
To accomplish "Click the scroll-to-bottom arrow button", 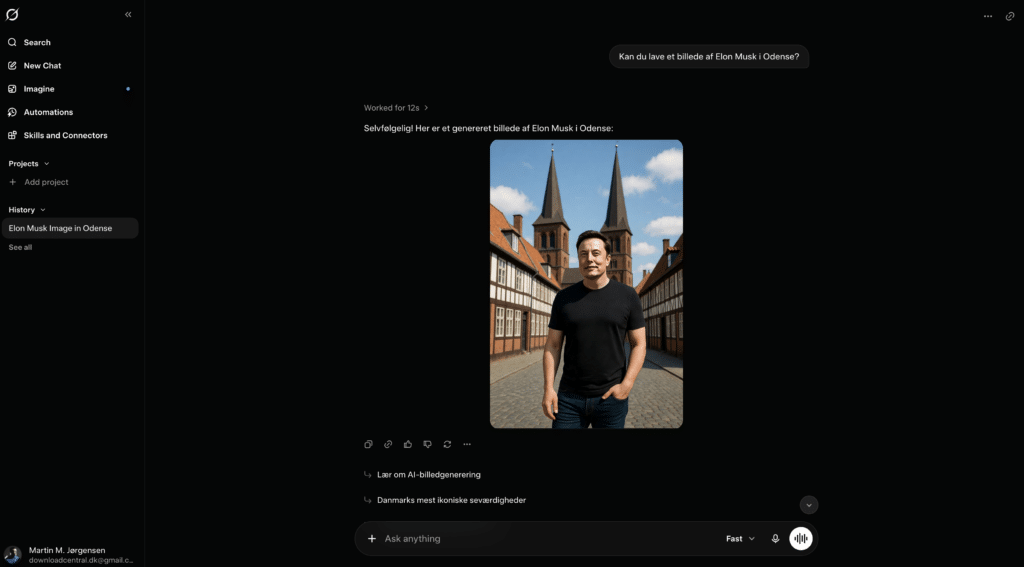I will pos(808,505).
